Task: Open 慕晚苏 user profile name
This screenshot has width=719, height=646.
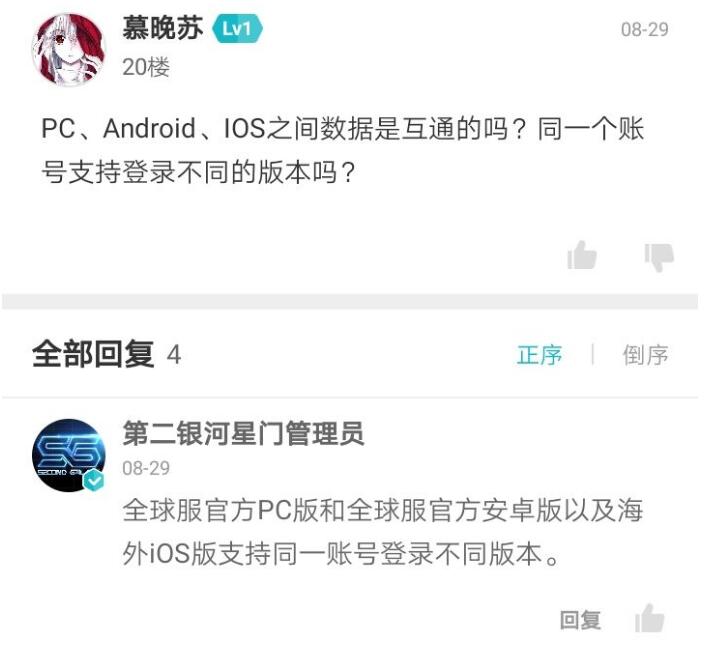Action: tap(163, 28)
